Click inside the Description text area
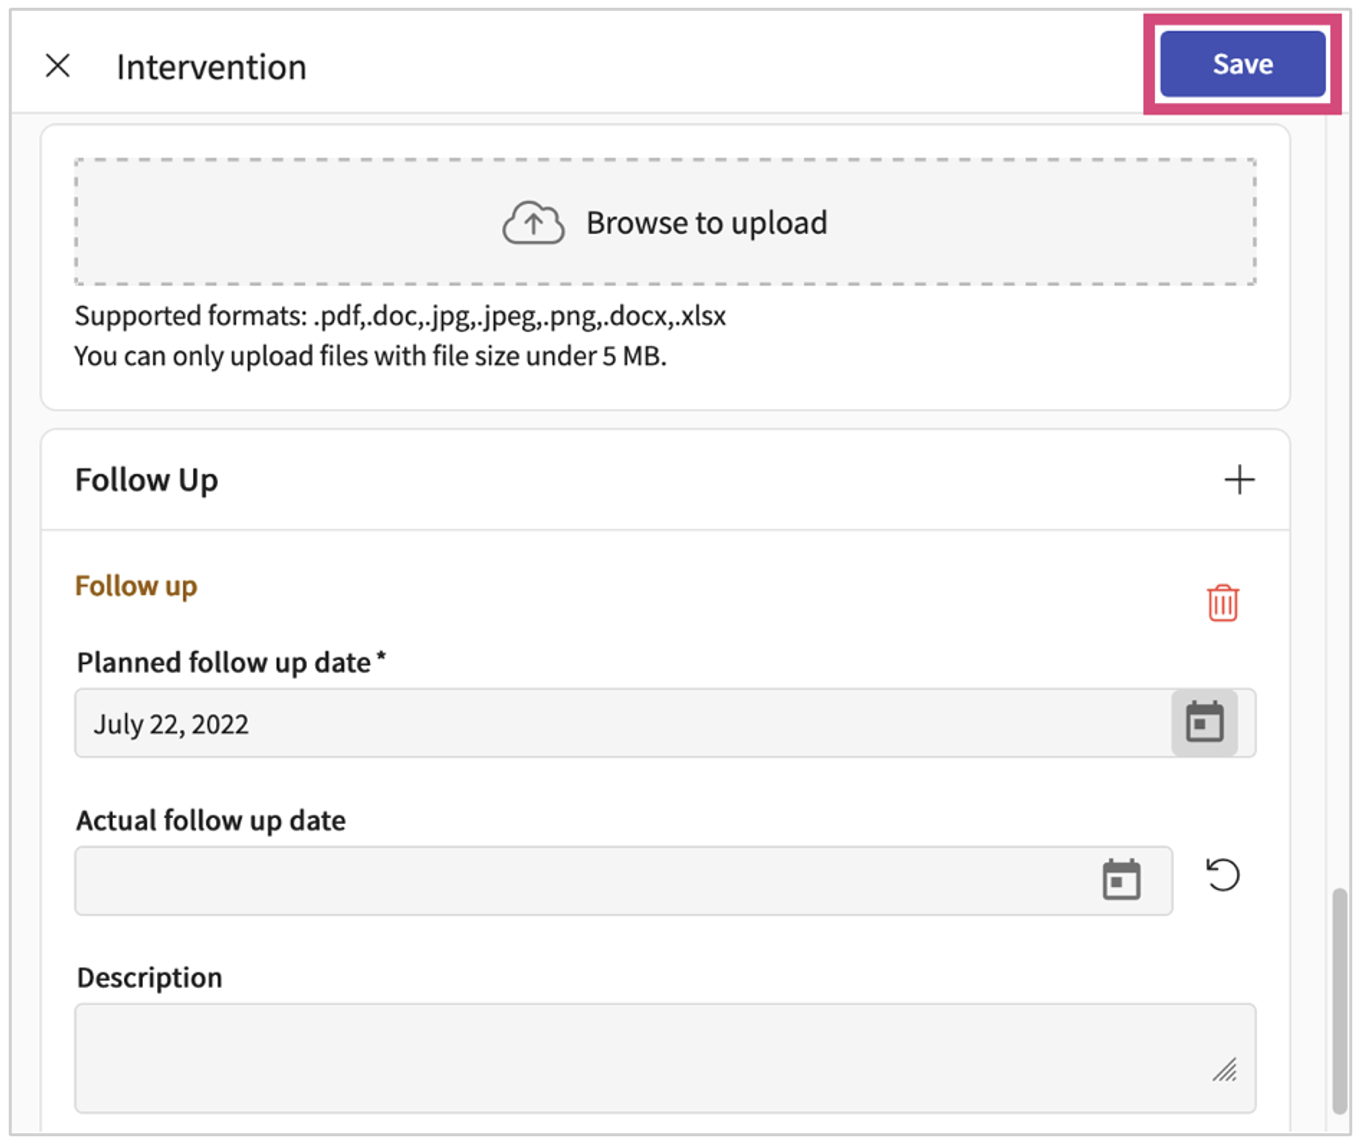The height and width of the screenshot is (1146, 1362). (600, 1055)
